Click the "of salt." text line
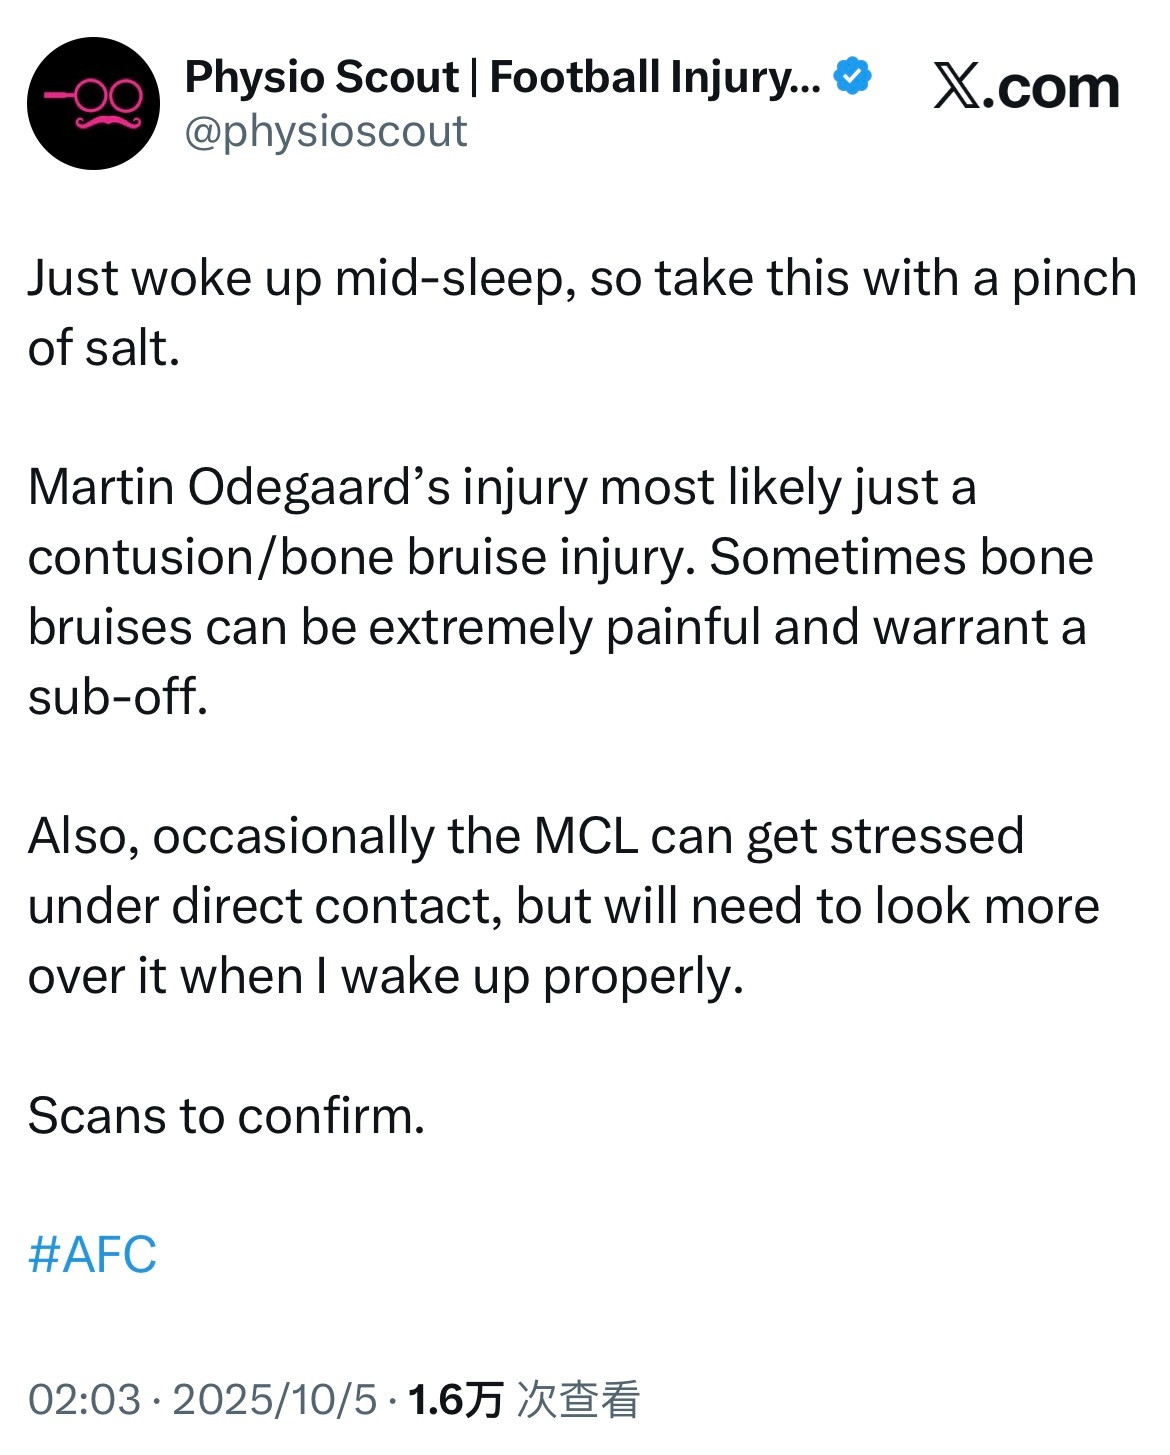Image resolution: width=1170 pixels, height=1455 pixels. tap(104, 348)
